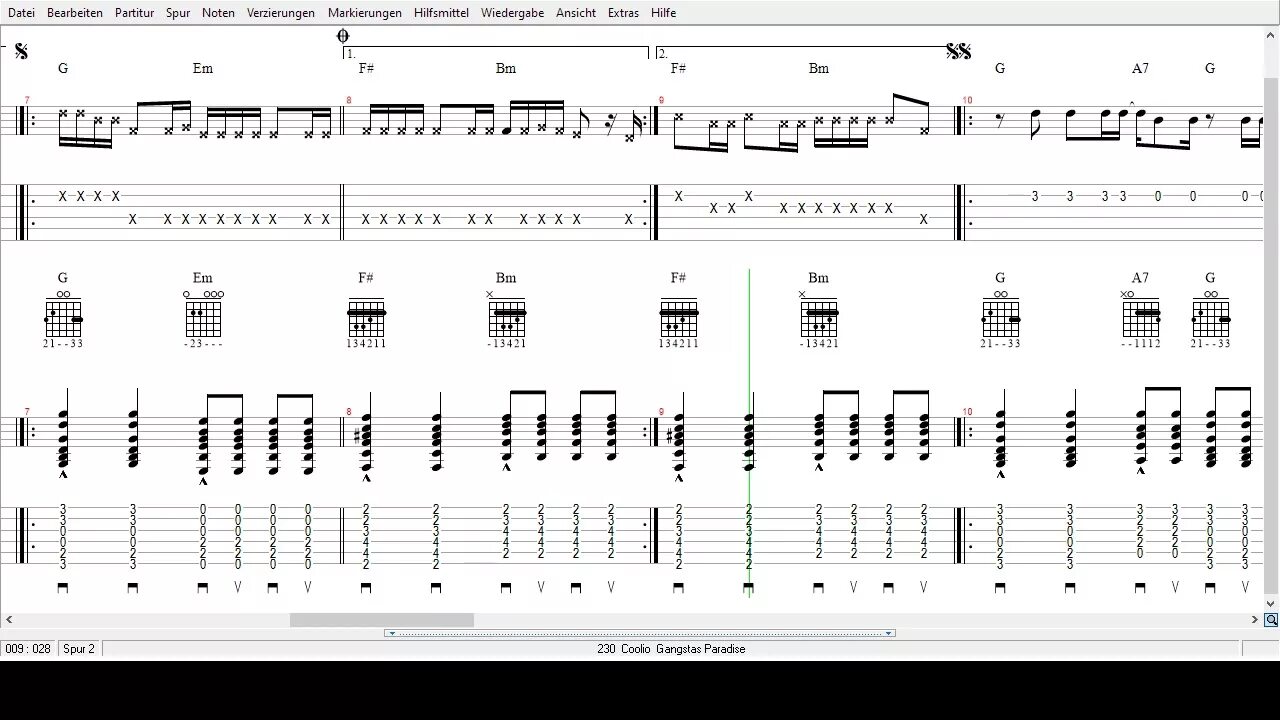Open the Markierungen menu

click(x=365, y=13)
